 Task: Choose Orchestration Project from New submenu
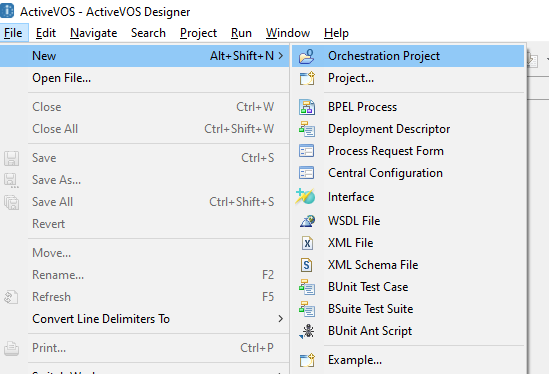[x=408, y=56]
